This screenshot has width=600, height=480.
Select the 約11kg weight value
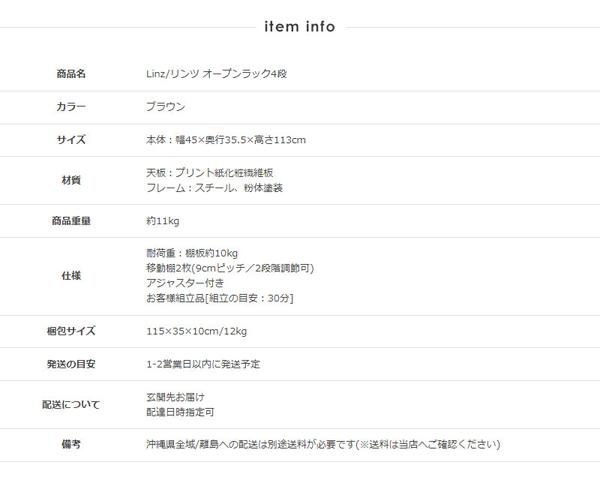click(x=162, y=221)
